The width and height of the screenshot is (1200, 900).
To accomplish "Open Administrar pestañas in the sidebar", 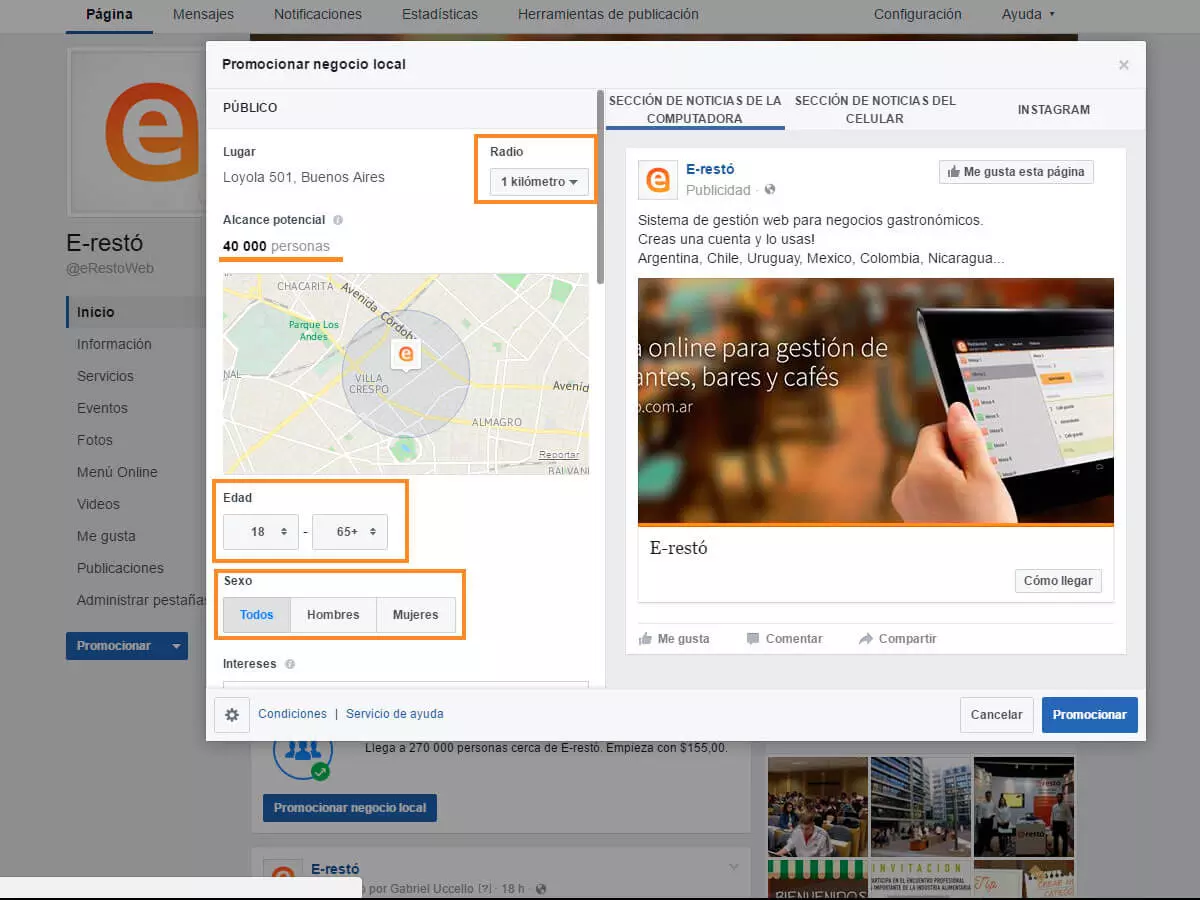I will [141, 600].
